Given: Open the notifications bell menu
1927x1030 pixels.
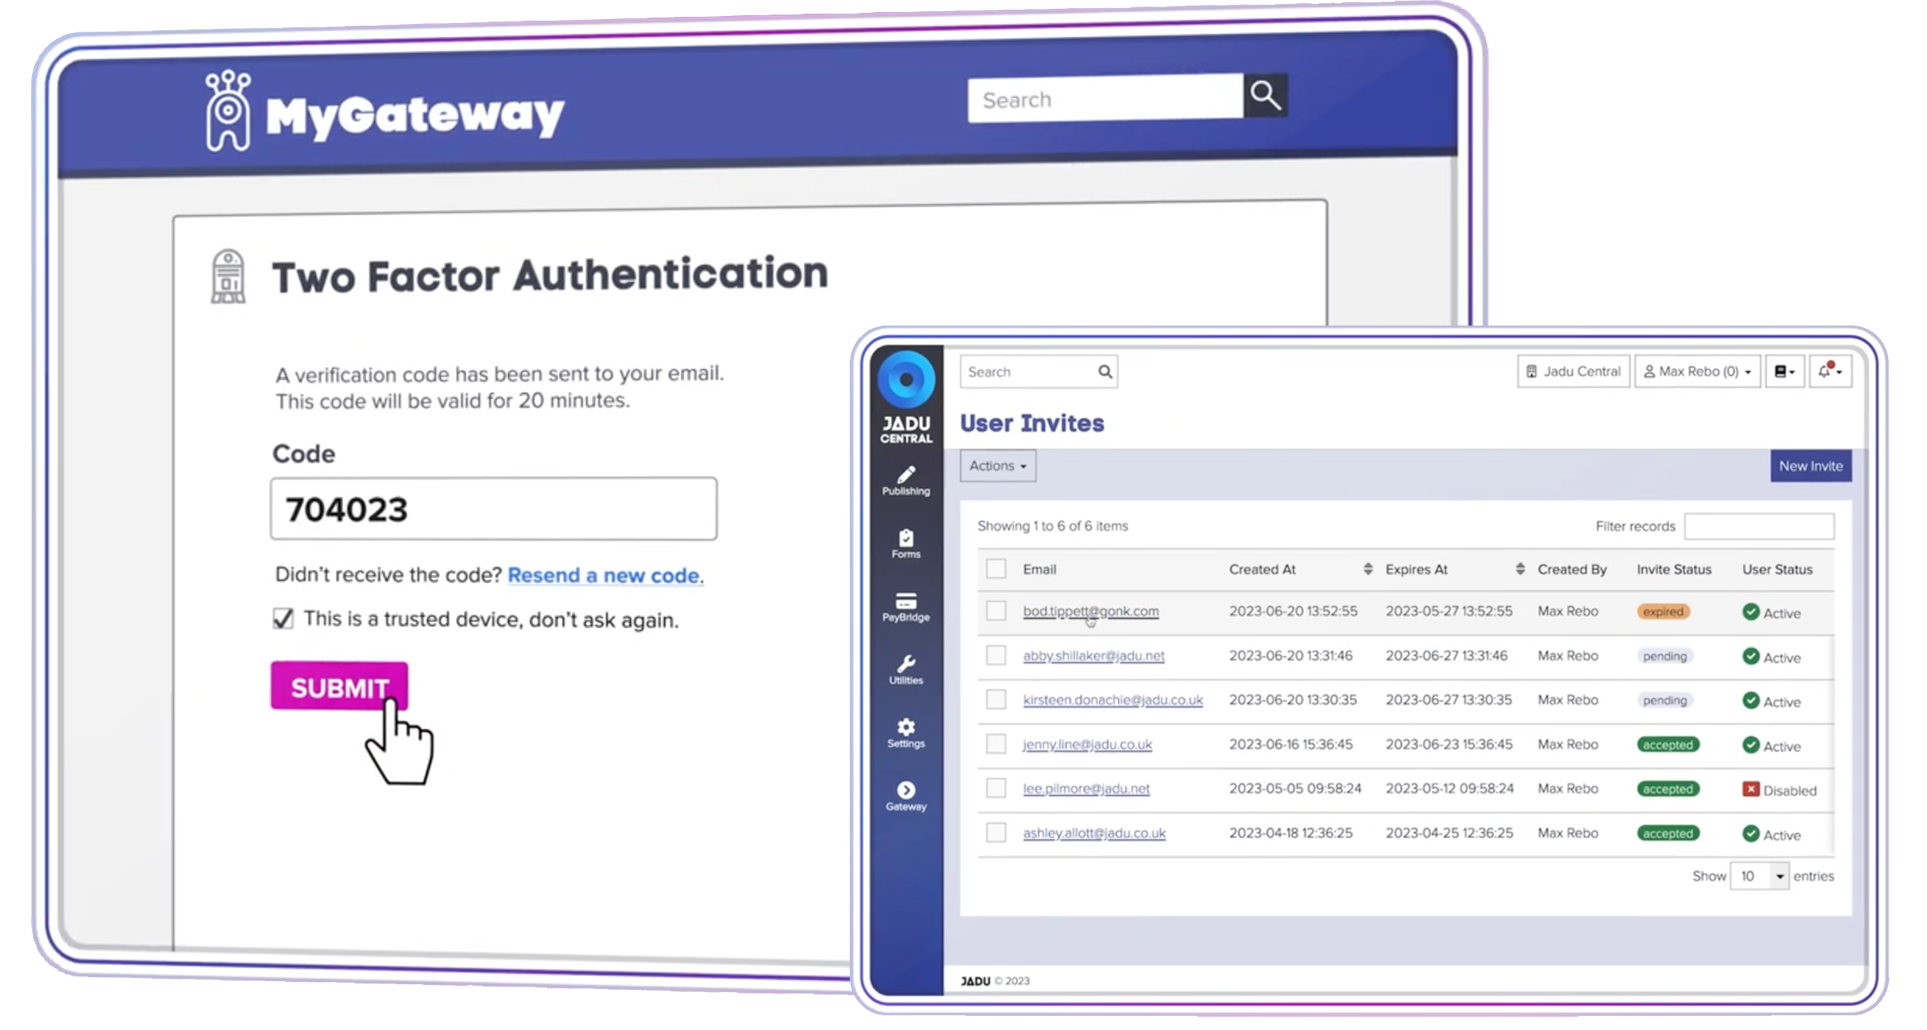Looking at the screenshot, I should [x=1829, y=371].
